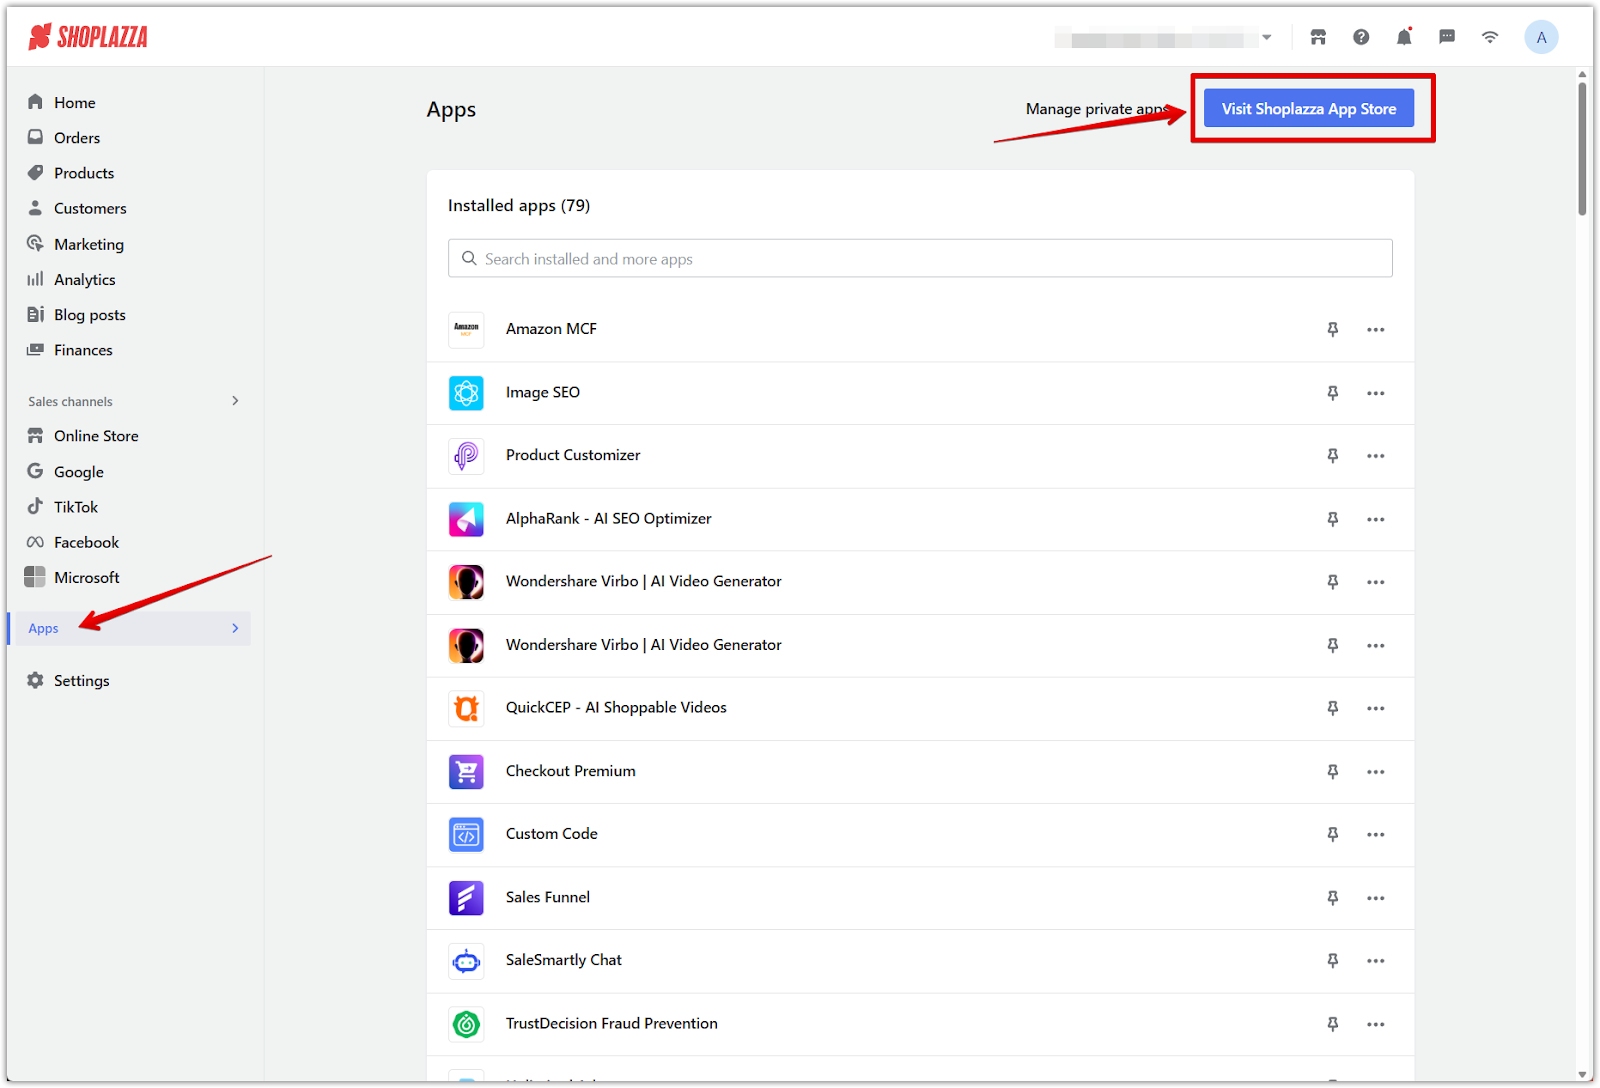Click Visit Shoplazza App Store button
1600x1088 pixels.
tap(1308, 108)
